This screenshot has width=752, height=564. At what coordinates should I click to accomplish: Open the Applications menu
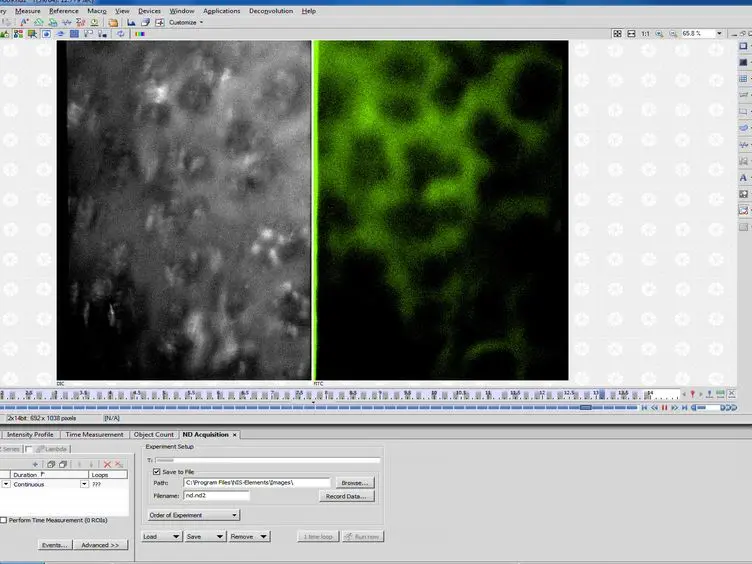pos(222,11)
